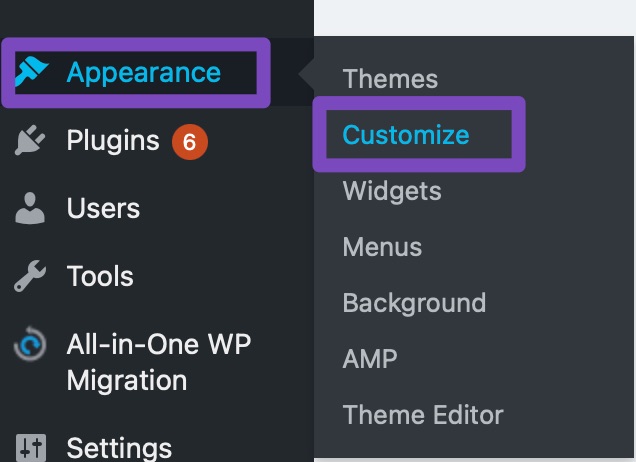The width and height of the screenshot is (636, 462).
Task: Open the Settings menu label
Action: coord(119,447)
